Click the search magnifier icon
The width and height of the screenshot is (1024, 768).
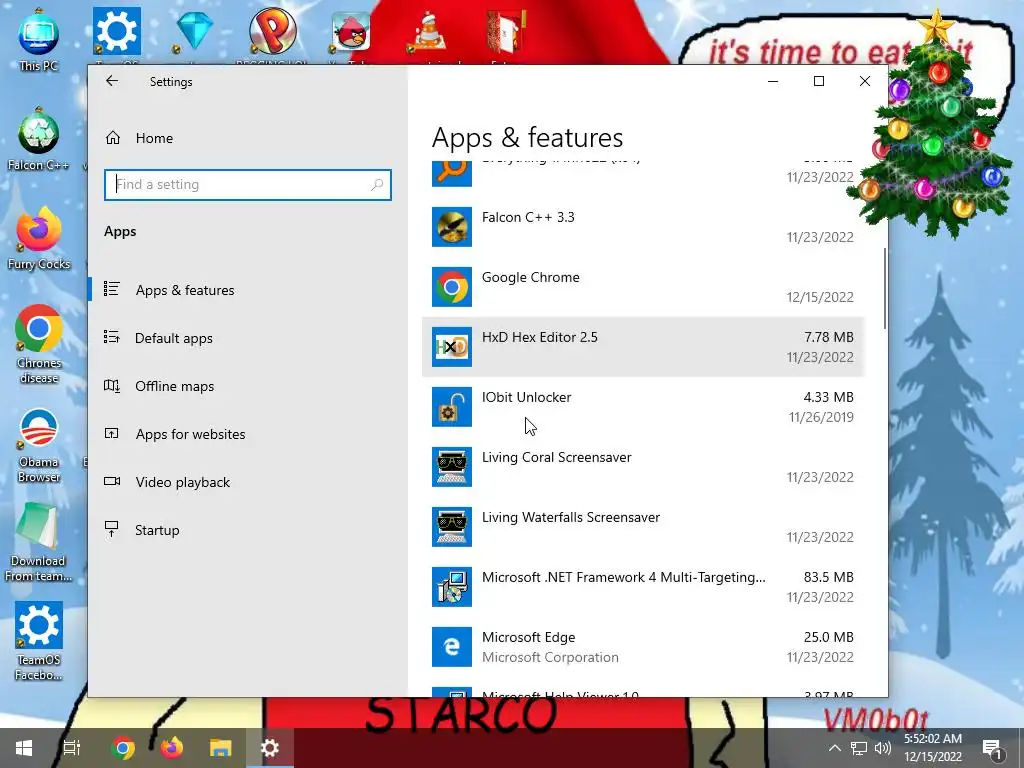[377, 184]
